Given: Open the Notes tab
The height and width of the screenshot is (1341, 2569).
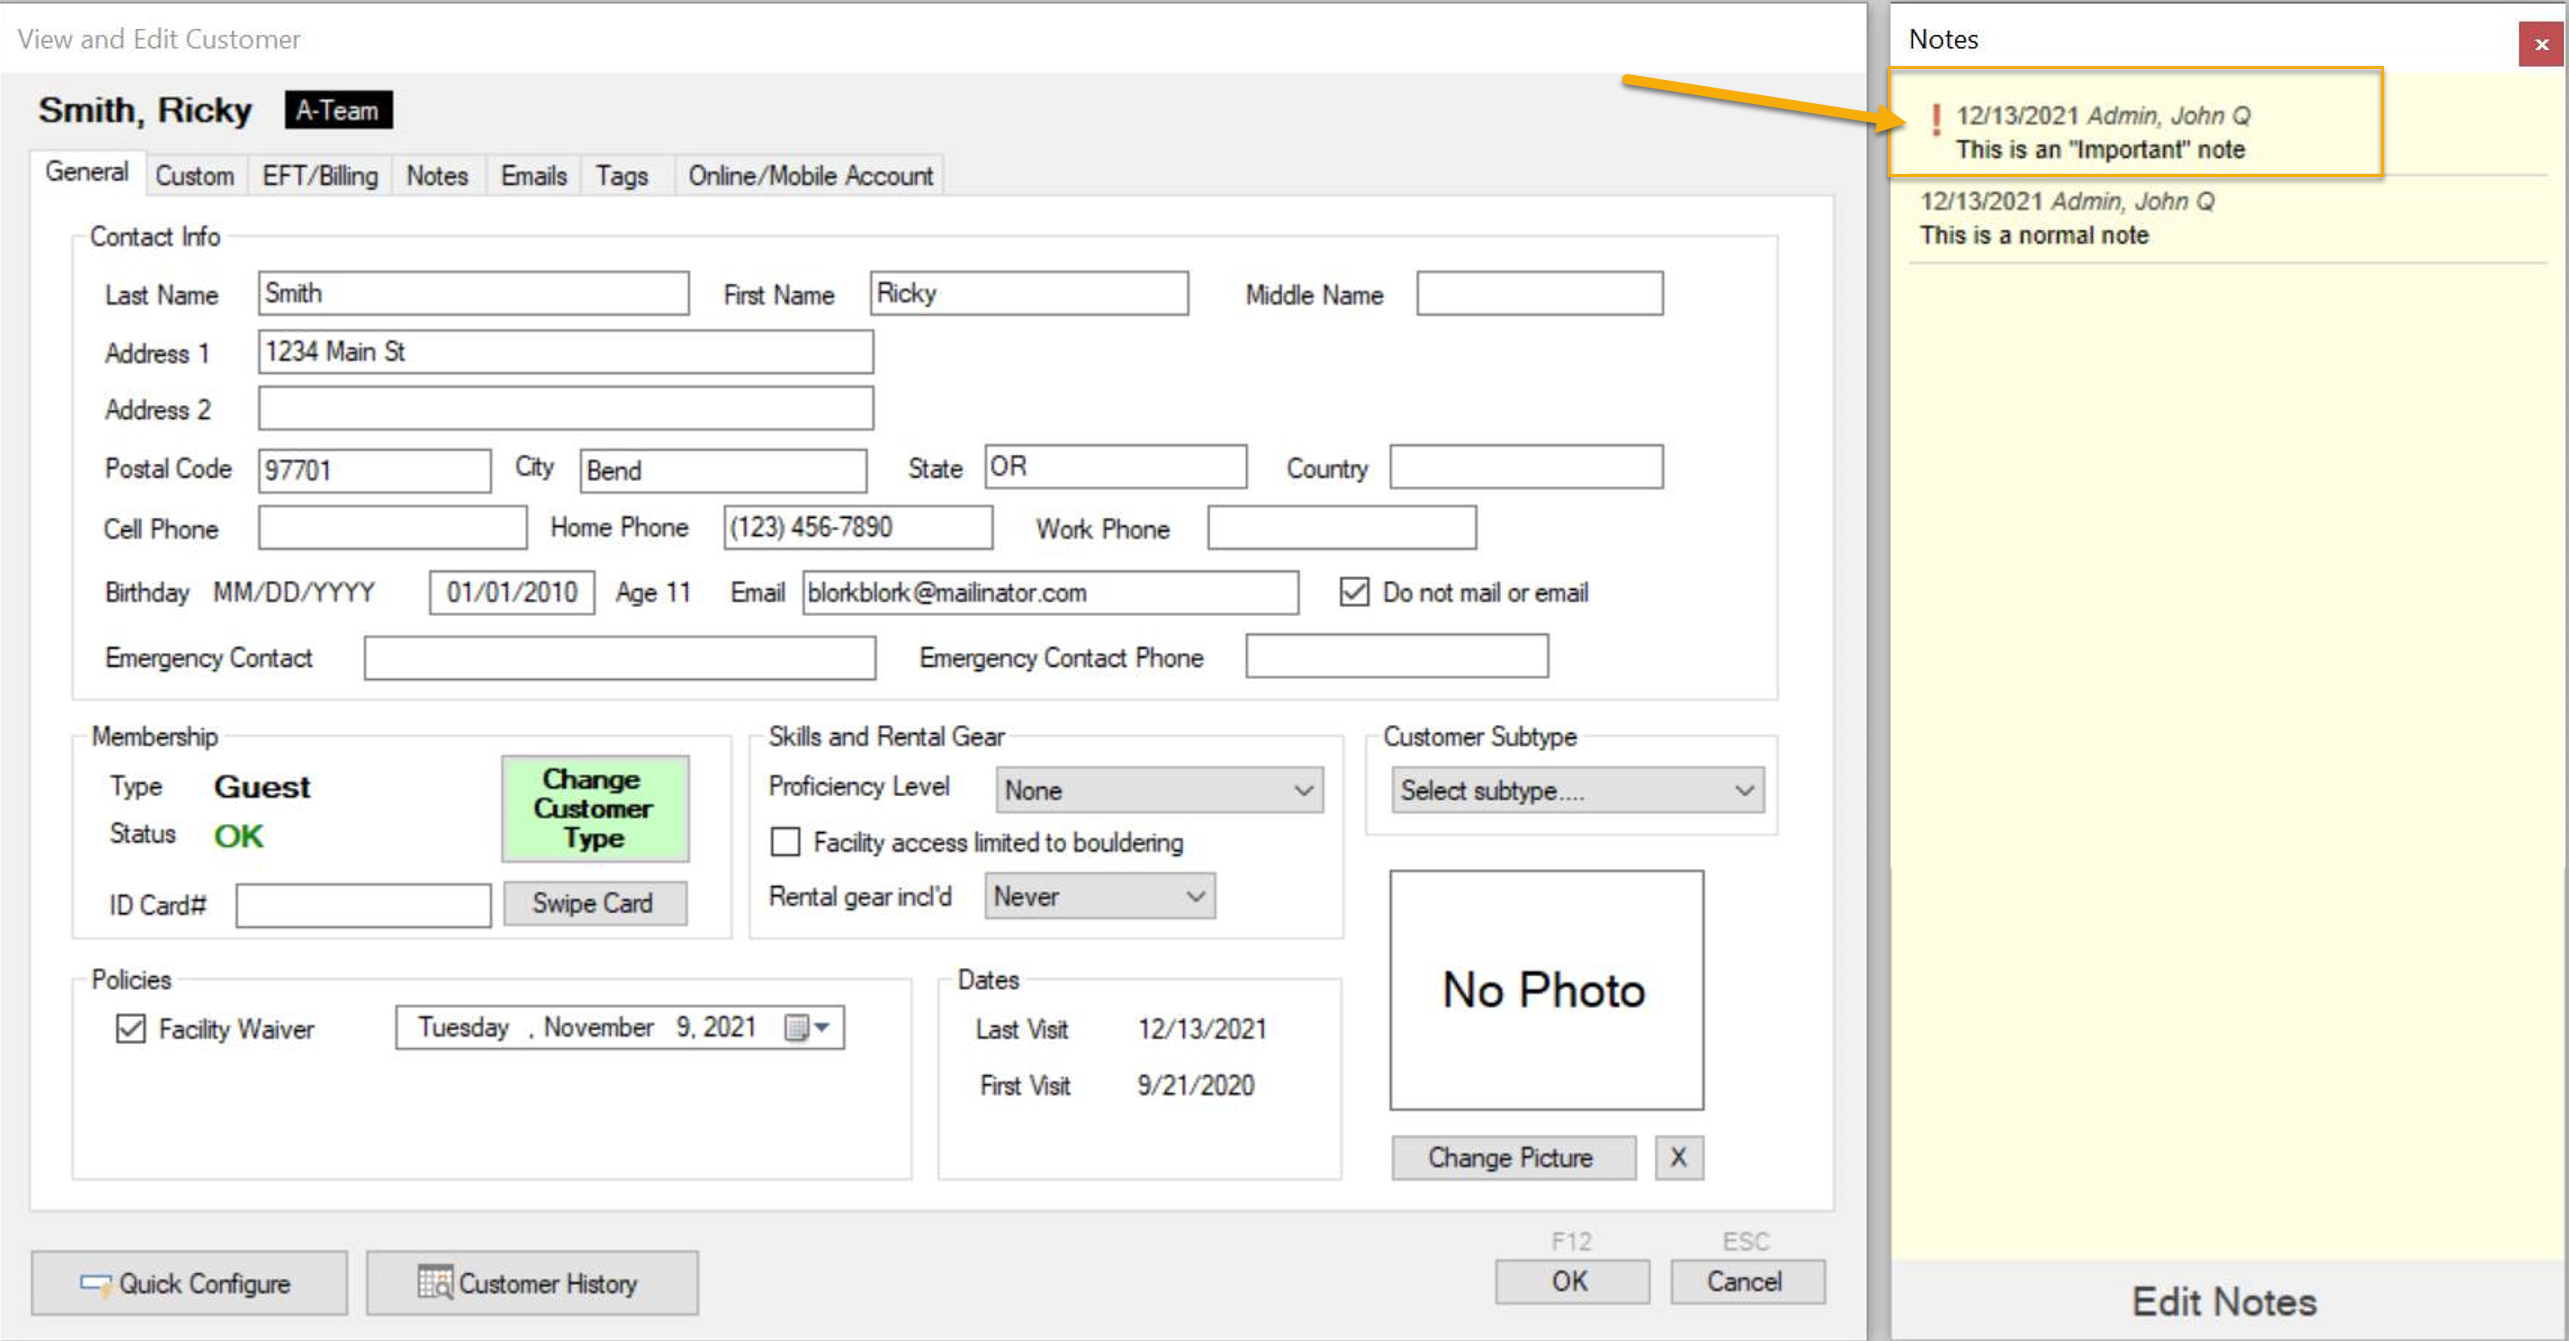Looking at the screenshot, I should click(x=437, y=176).
